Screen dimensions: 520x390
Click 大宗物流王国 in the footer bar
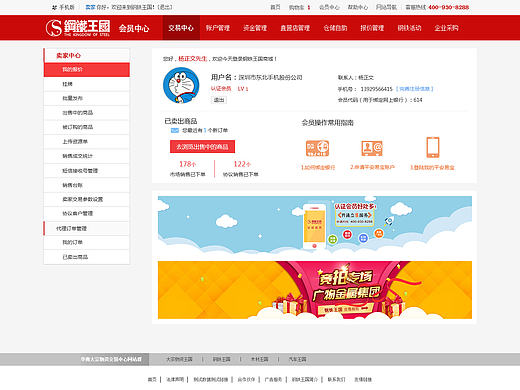point(179,359)
